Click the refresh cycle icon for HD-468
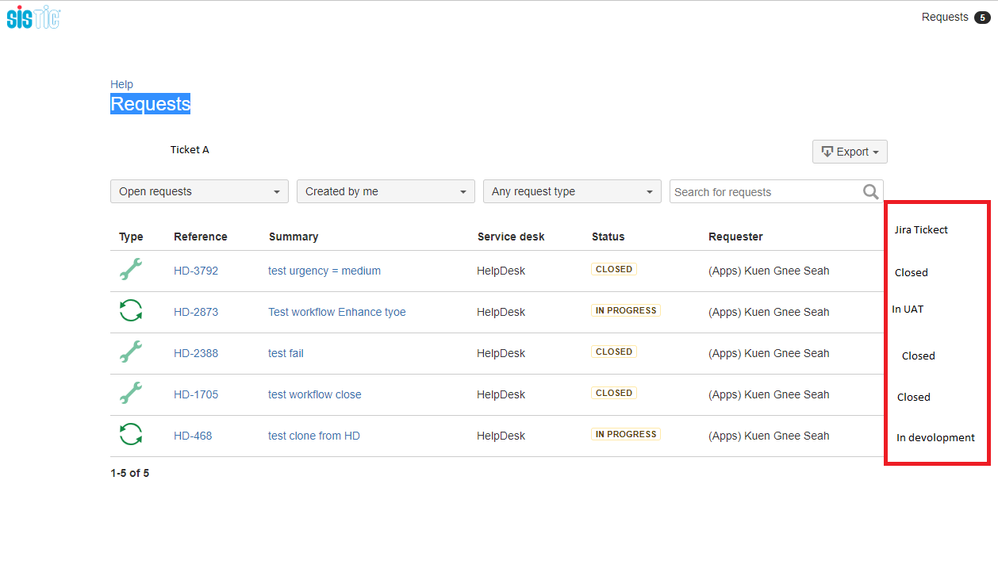Image resolution: width=998 pixels, height=573 pixels. 130,435
